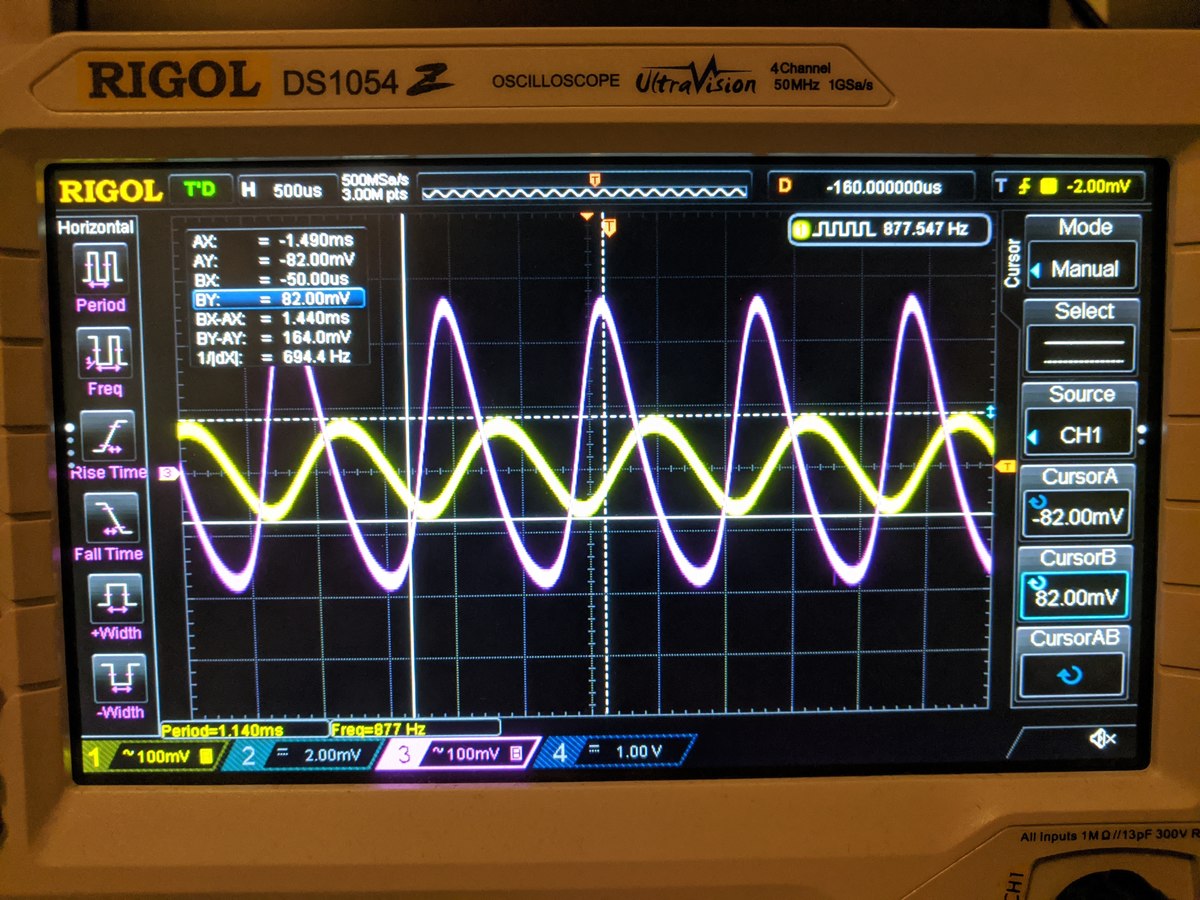Viewport: 1200px width, 900px height.
Task: Click the Horizontal menu header
Action: (x=96, y=228)
